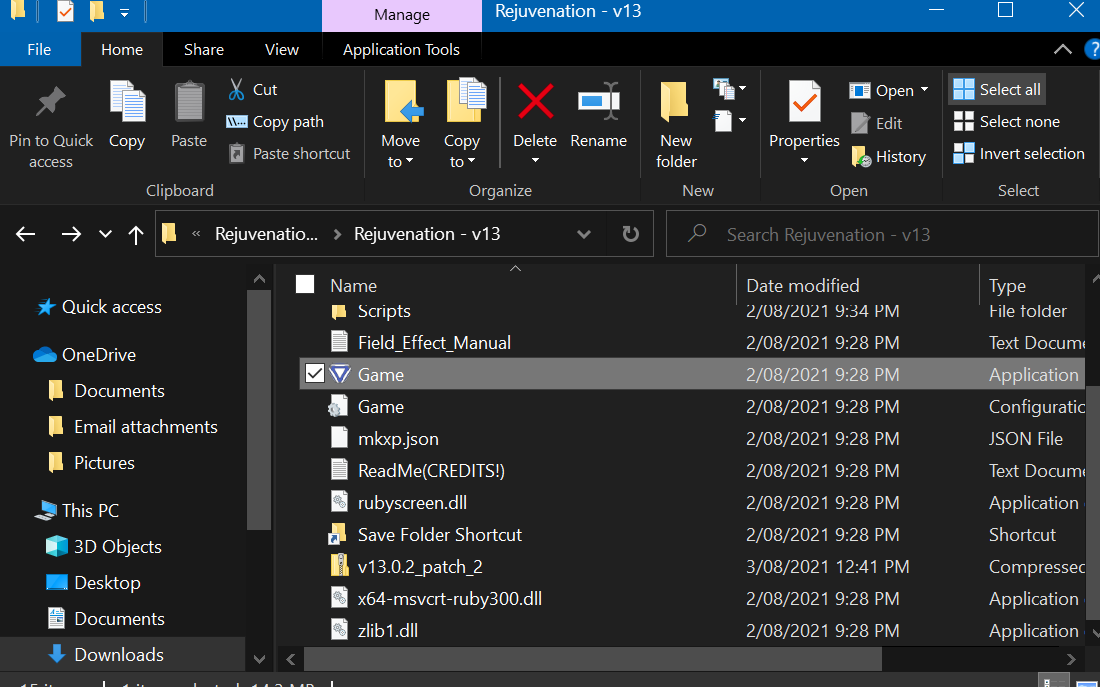Click the rubyscreen.dll file icon
The width and height of the screenshot is (1100, 687).
[339, 502]
